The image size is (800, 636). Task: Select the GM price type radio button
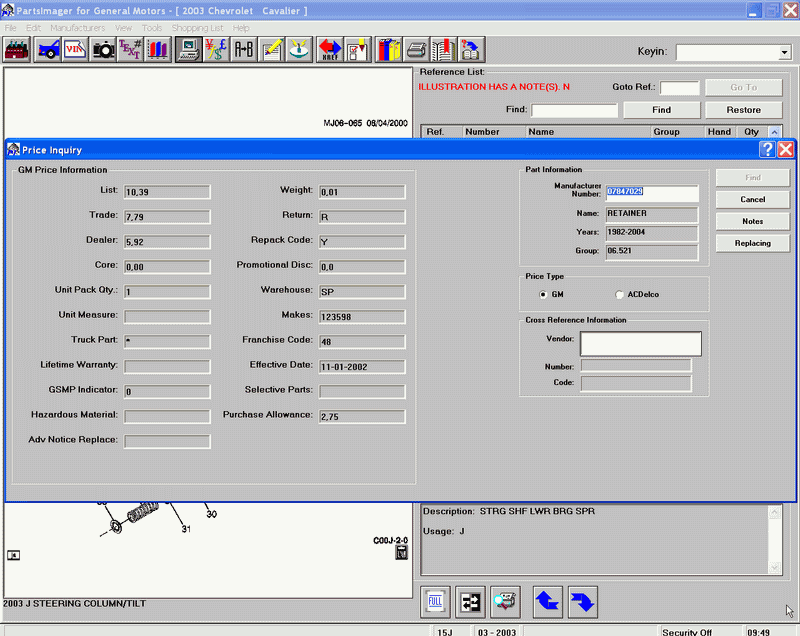pos(543,294)
